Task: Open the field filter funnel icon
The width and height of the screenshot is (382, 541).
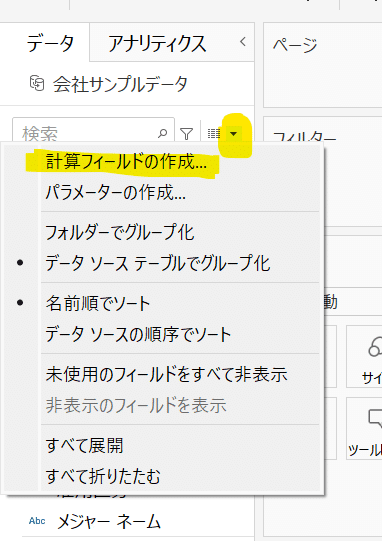Action: (187, 134)
